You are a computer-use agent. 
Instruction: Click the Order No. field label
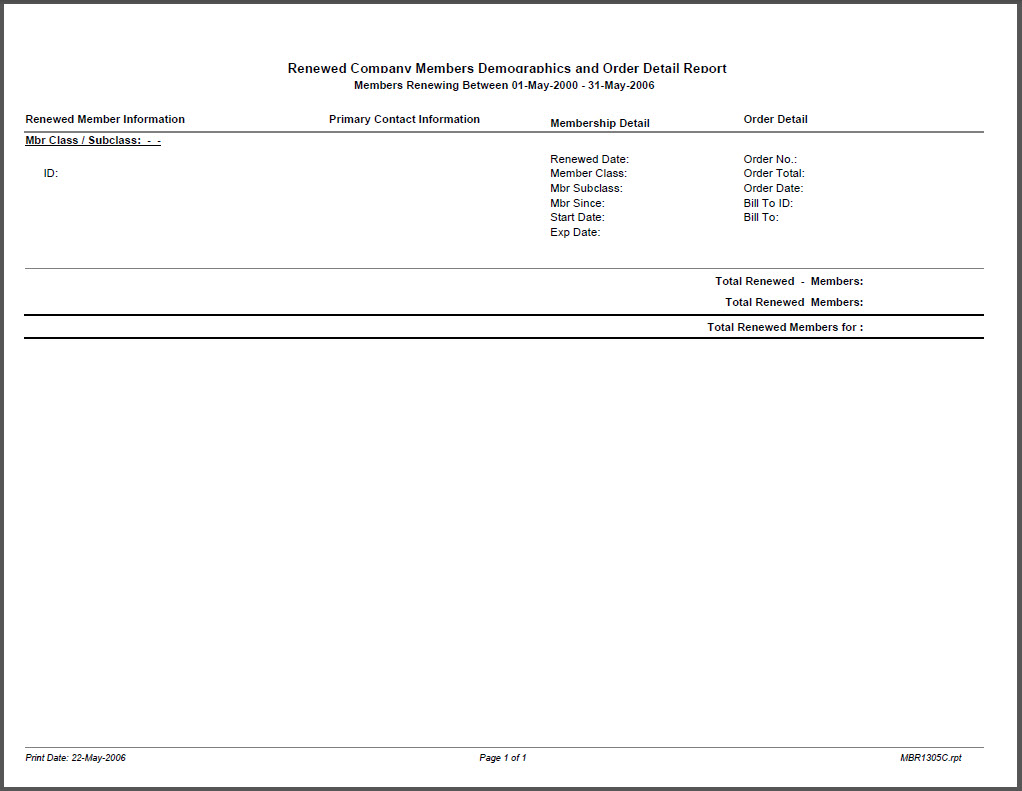coord(770,159)
